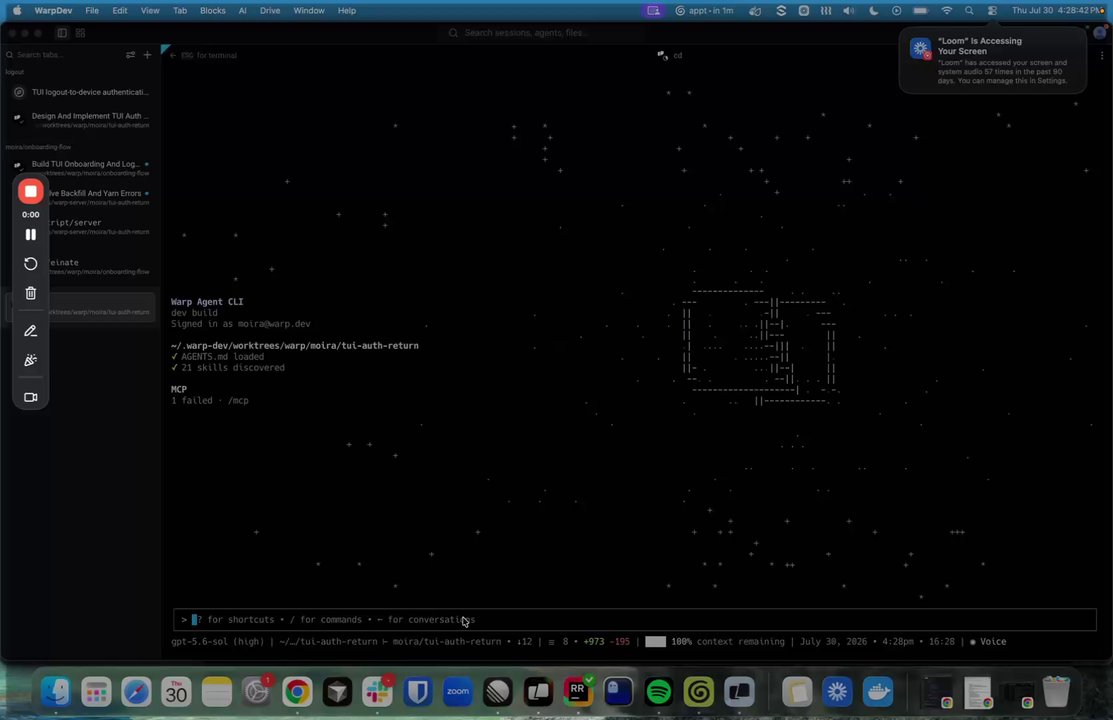Toggle Voice input in status line
The image size is (1113, 720).
click(x=988, y=642)
